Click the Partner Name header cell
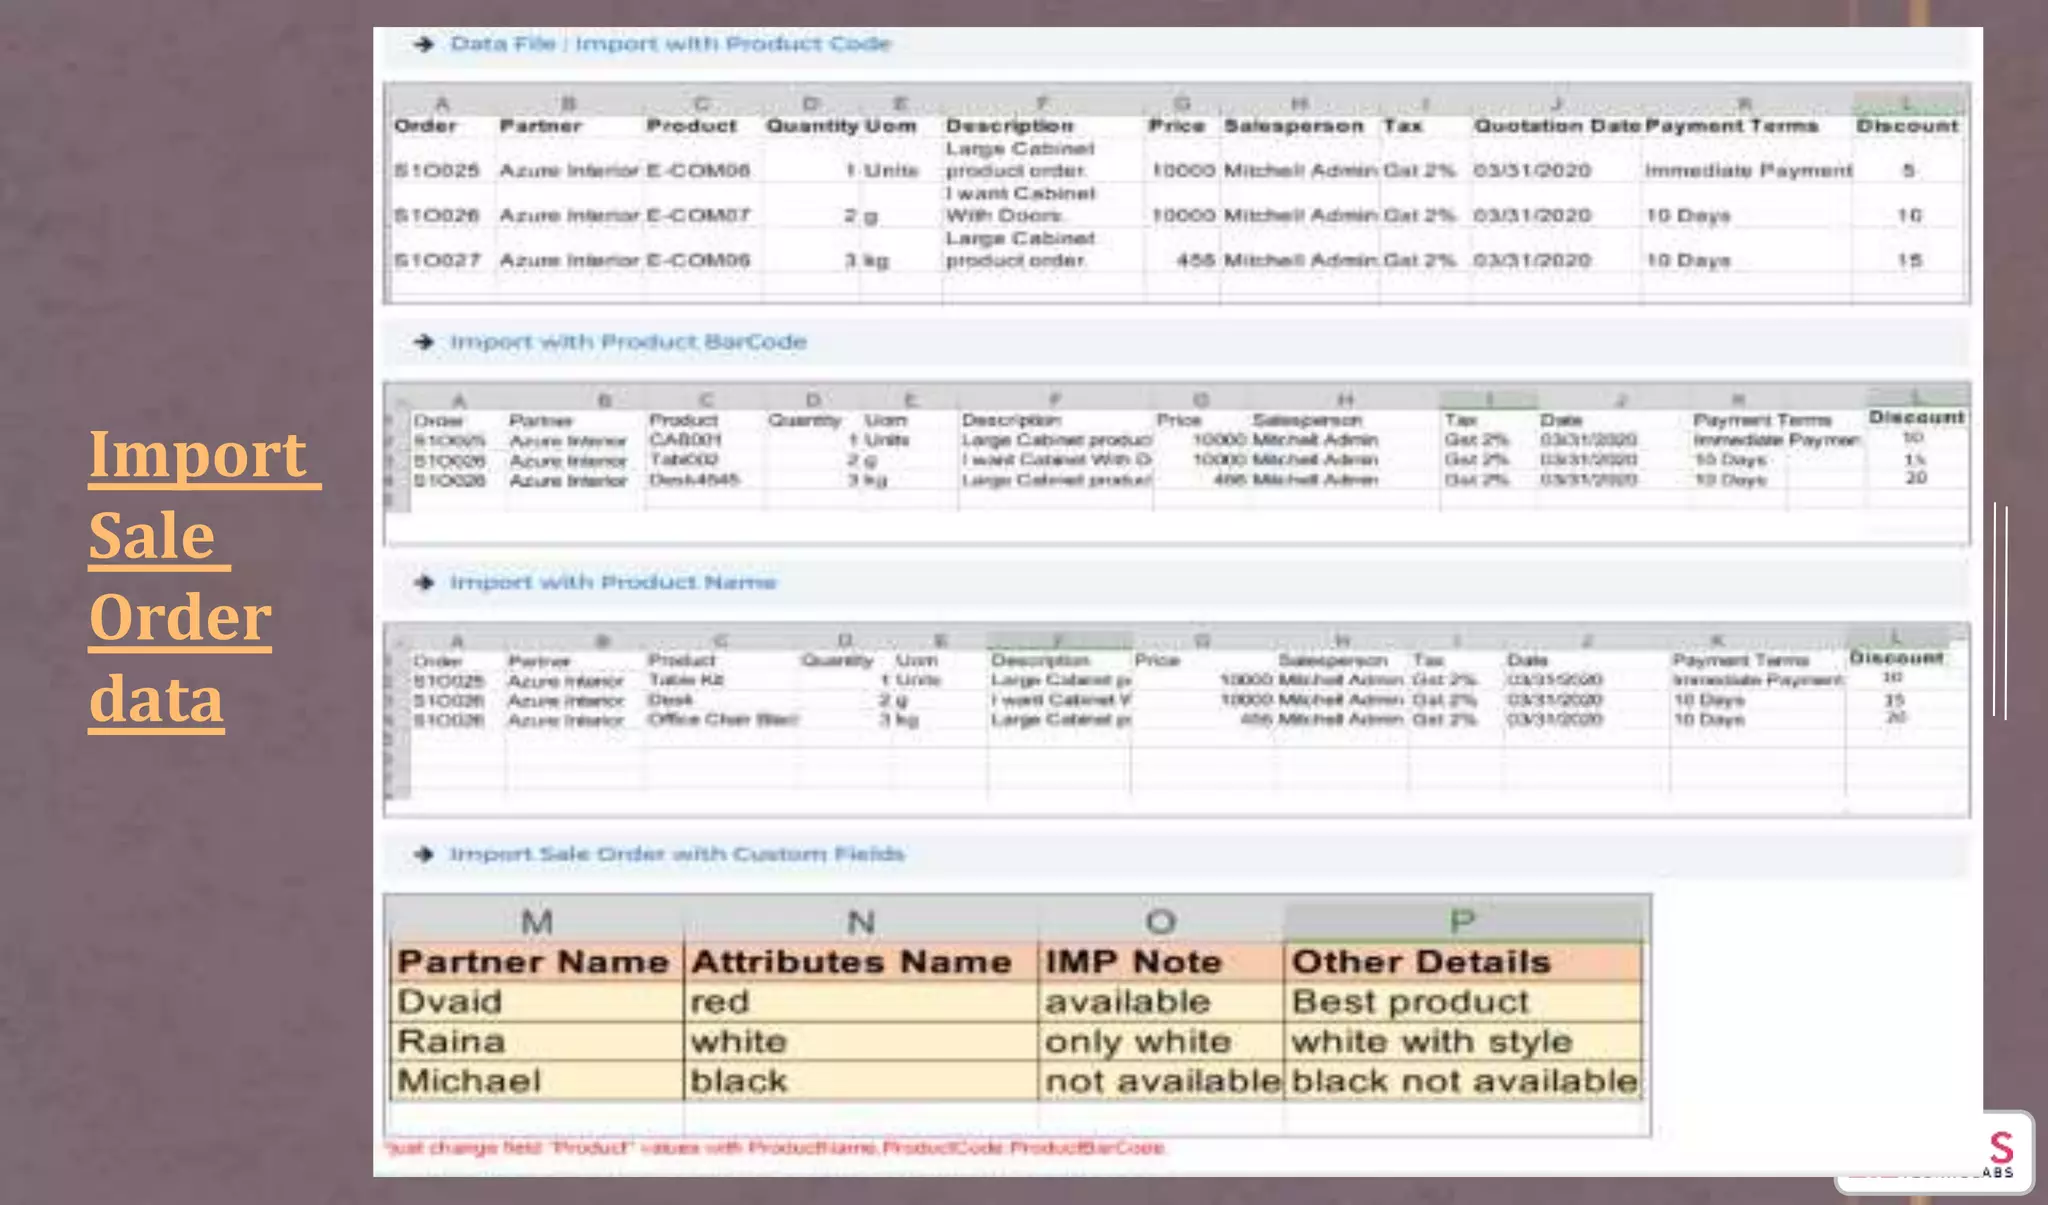This screenshot has height=1205, width=2048. (x=533, y=962)
